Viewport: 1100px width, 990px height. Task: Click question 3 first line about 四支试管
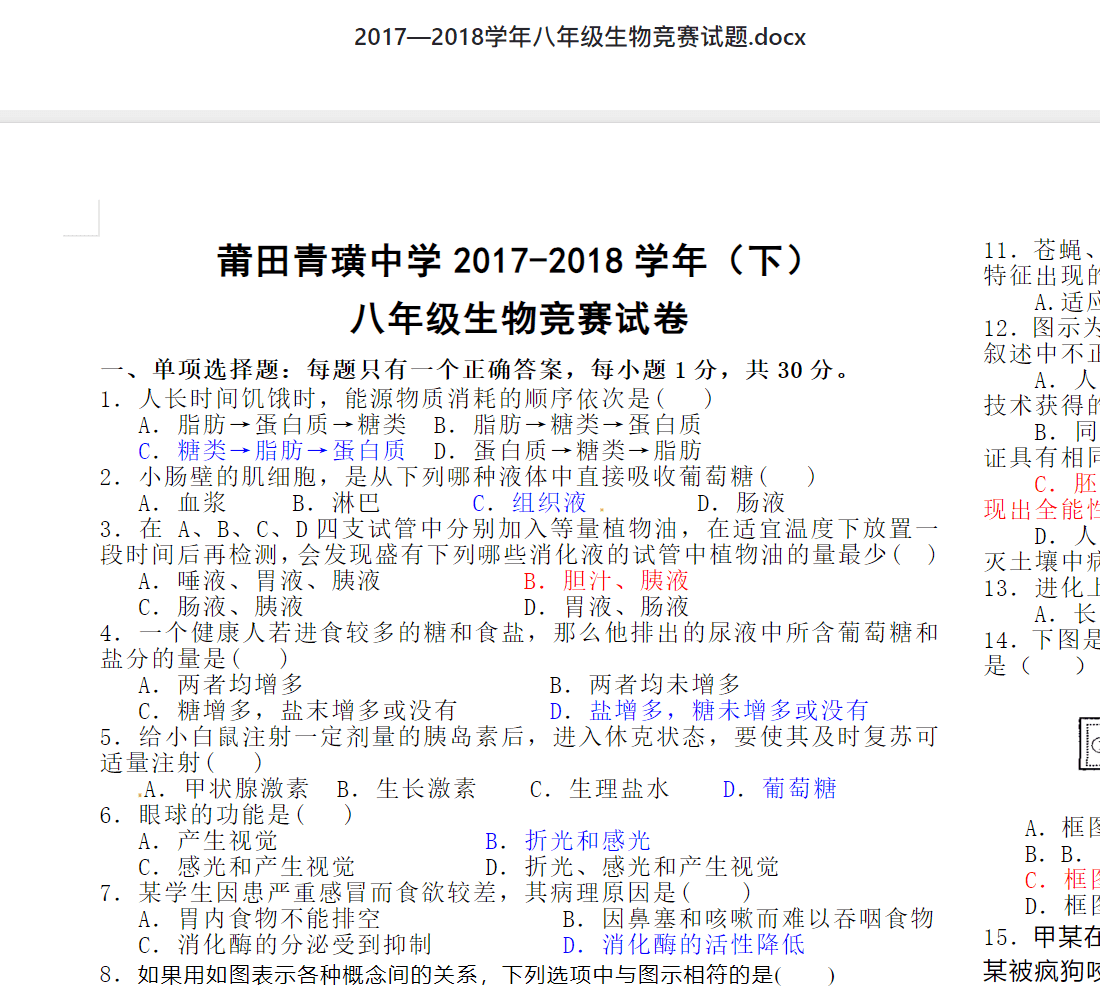coord(519,528)
